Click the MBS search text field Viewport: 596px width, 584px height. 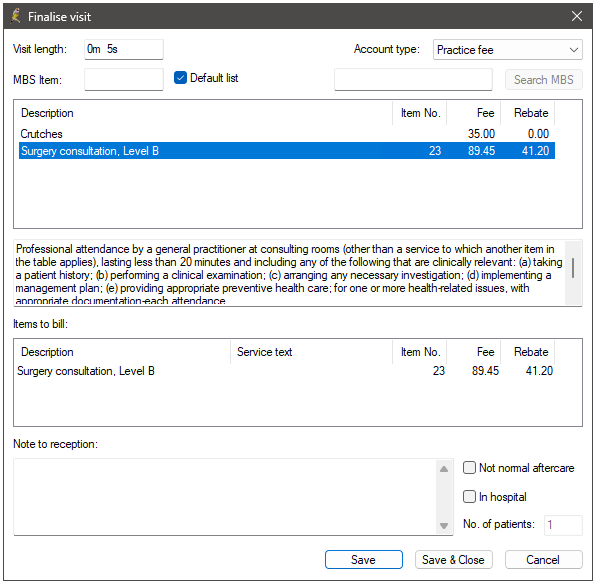tap(413, 79)
